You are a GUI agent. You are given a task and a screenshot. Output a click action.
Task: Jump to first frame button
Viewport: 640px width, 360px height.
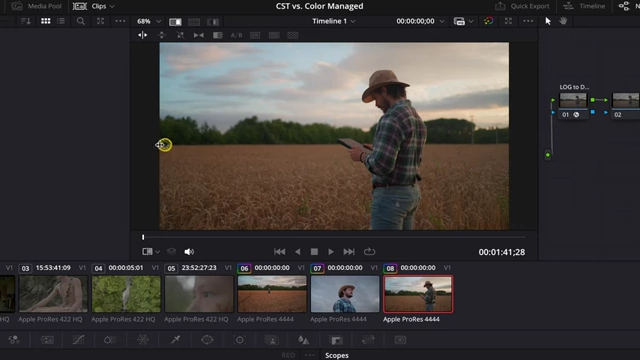(280, 252)
